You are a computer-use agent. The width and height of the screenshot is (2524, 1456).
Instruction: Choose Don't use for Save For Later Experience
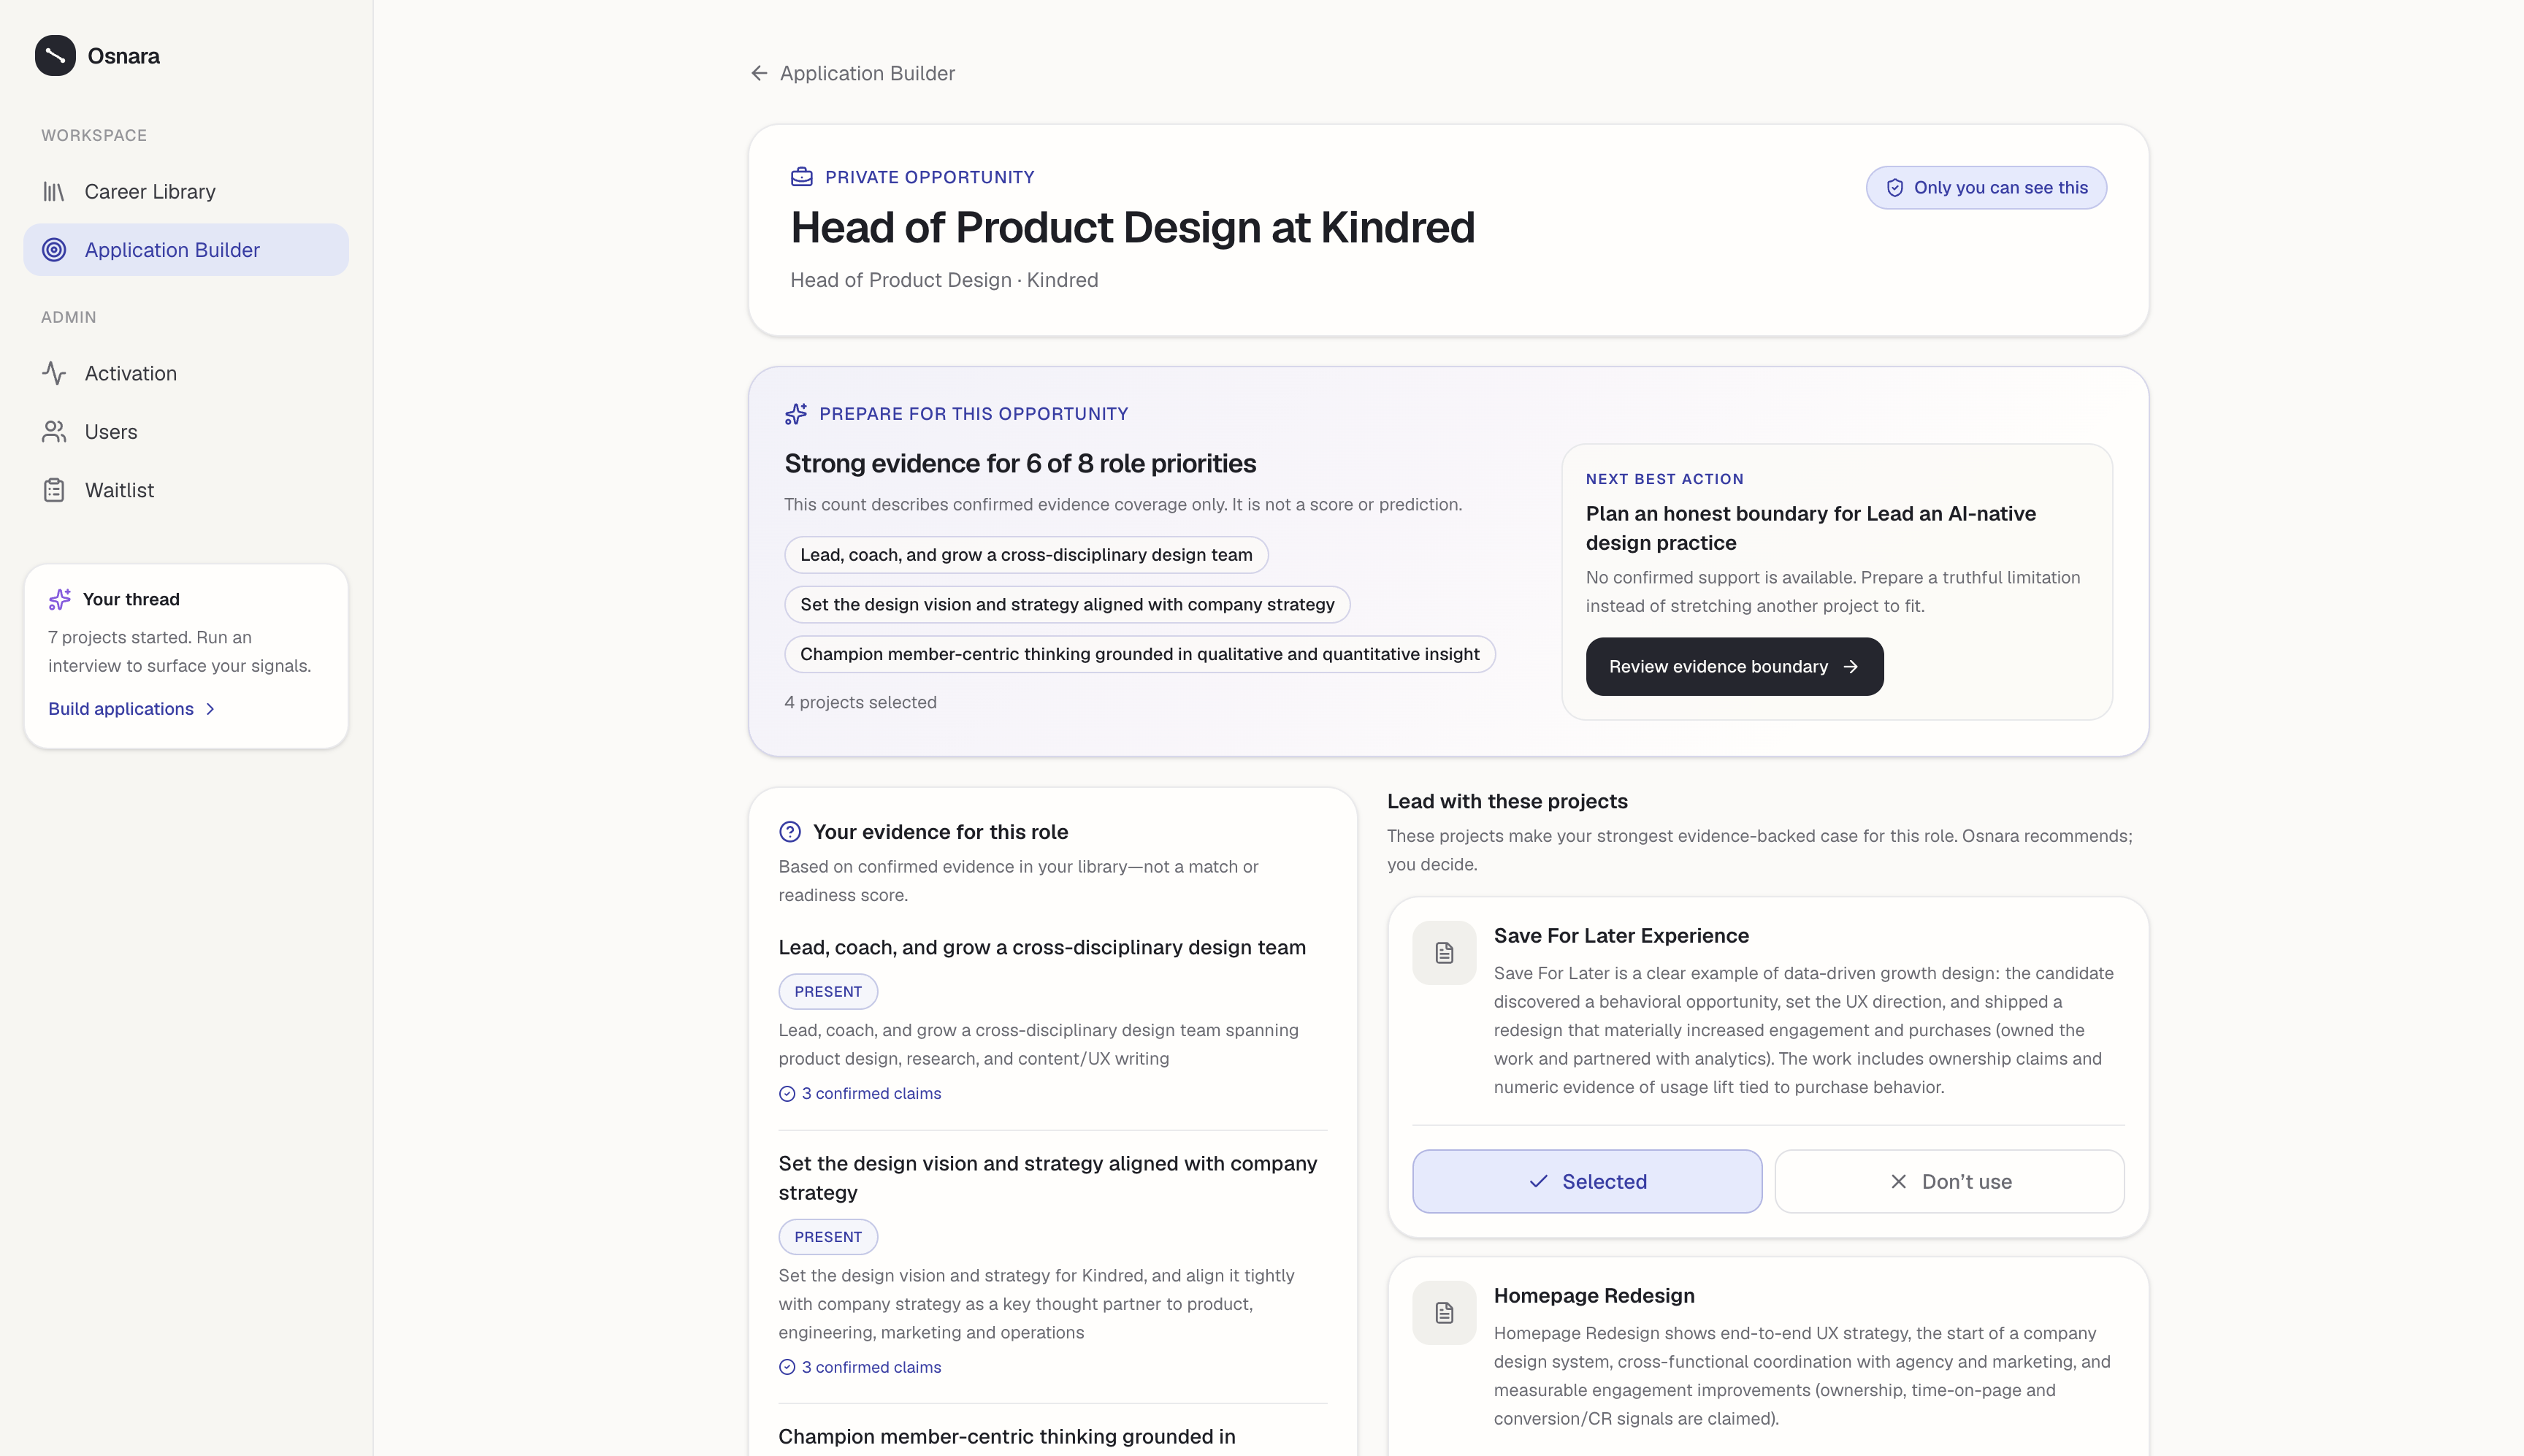tap(1949, 1181)
